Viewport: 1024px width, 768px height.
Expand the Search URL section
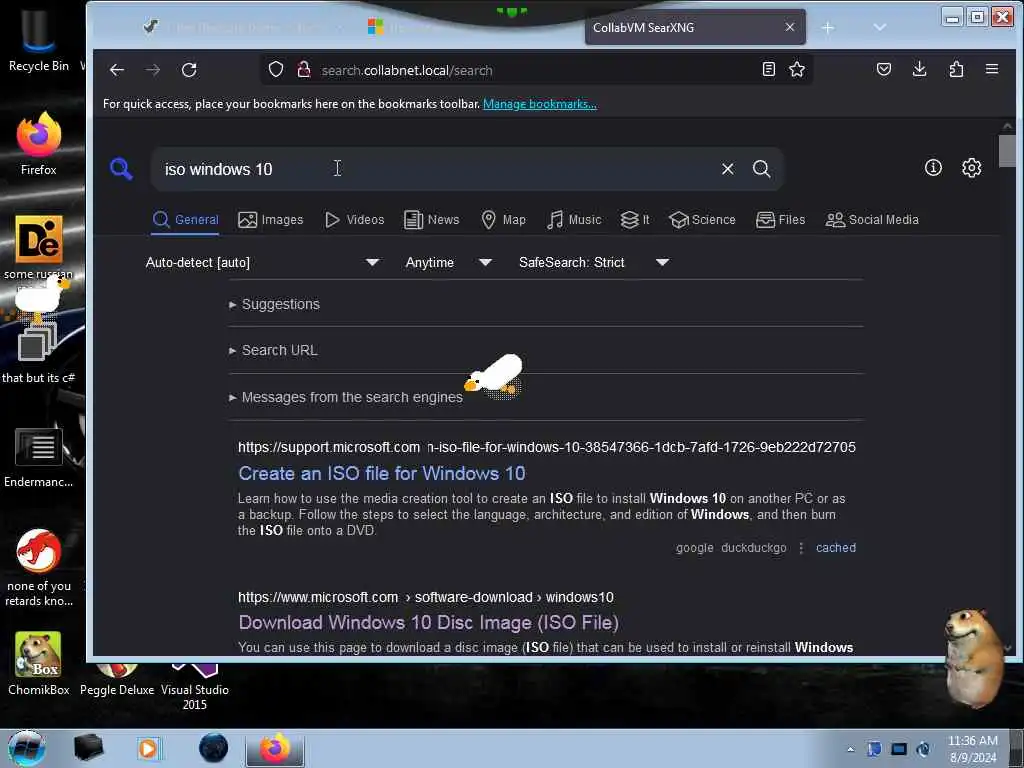[273, 351]
